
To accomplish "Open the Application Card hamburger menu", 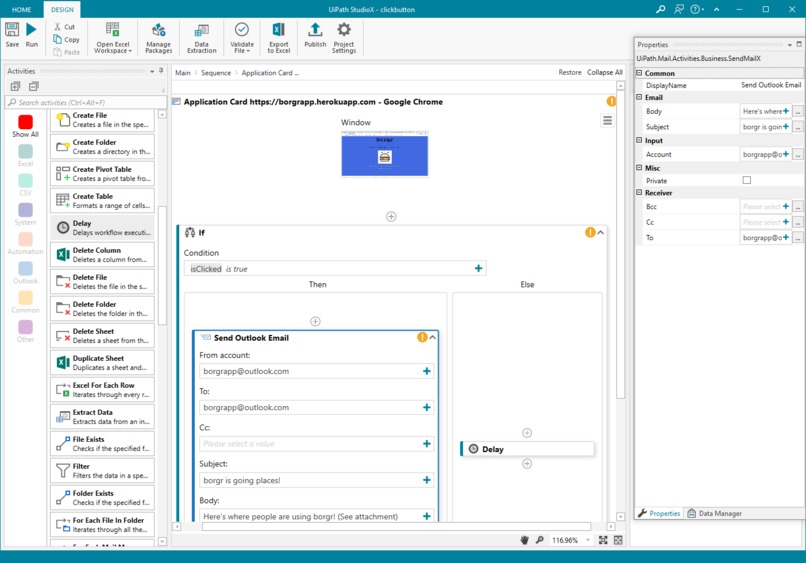I will 607,120.
